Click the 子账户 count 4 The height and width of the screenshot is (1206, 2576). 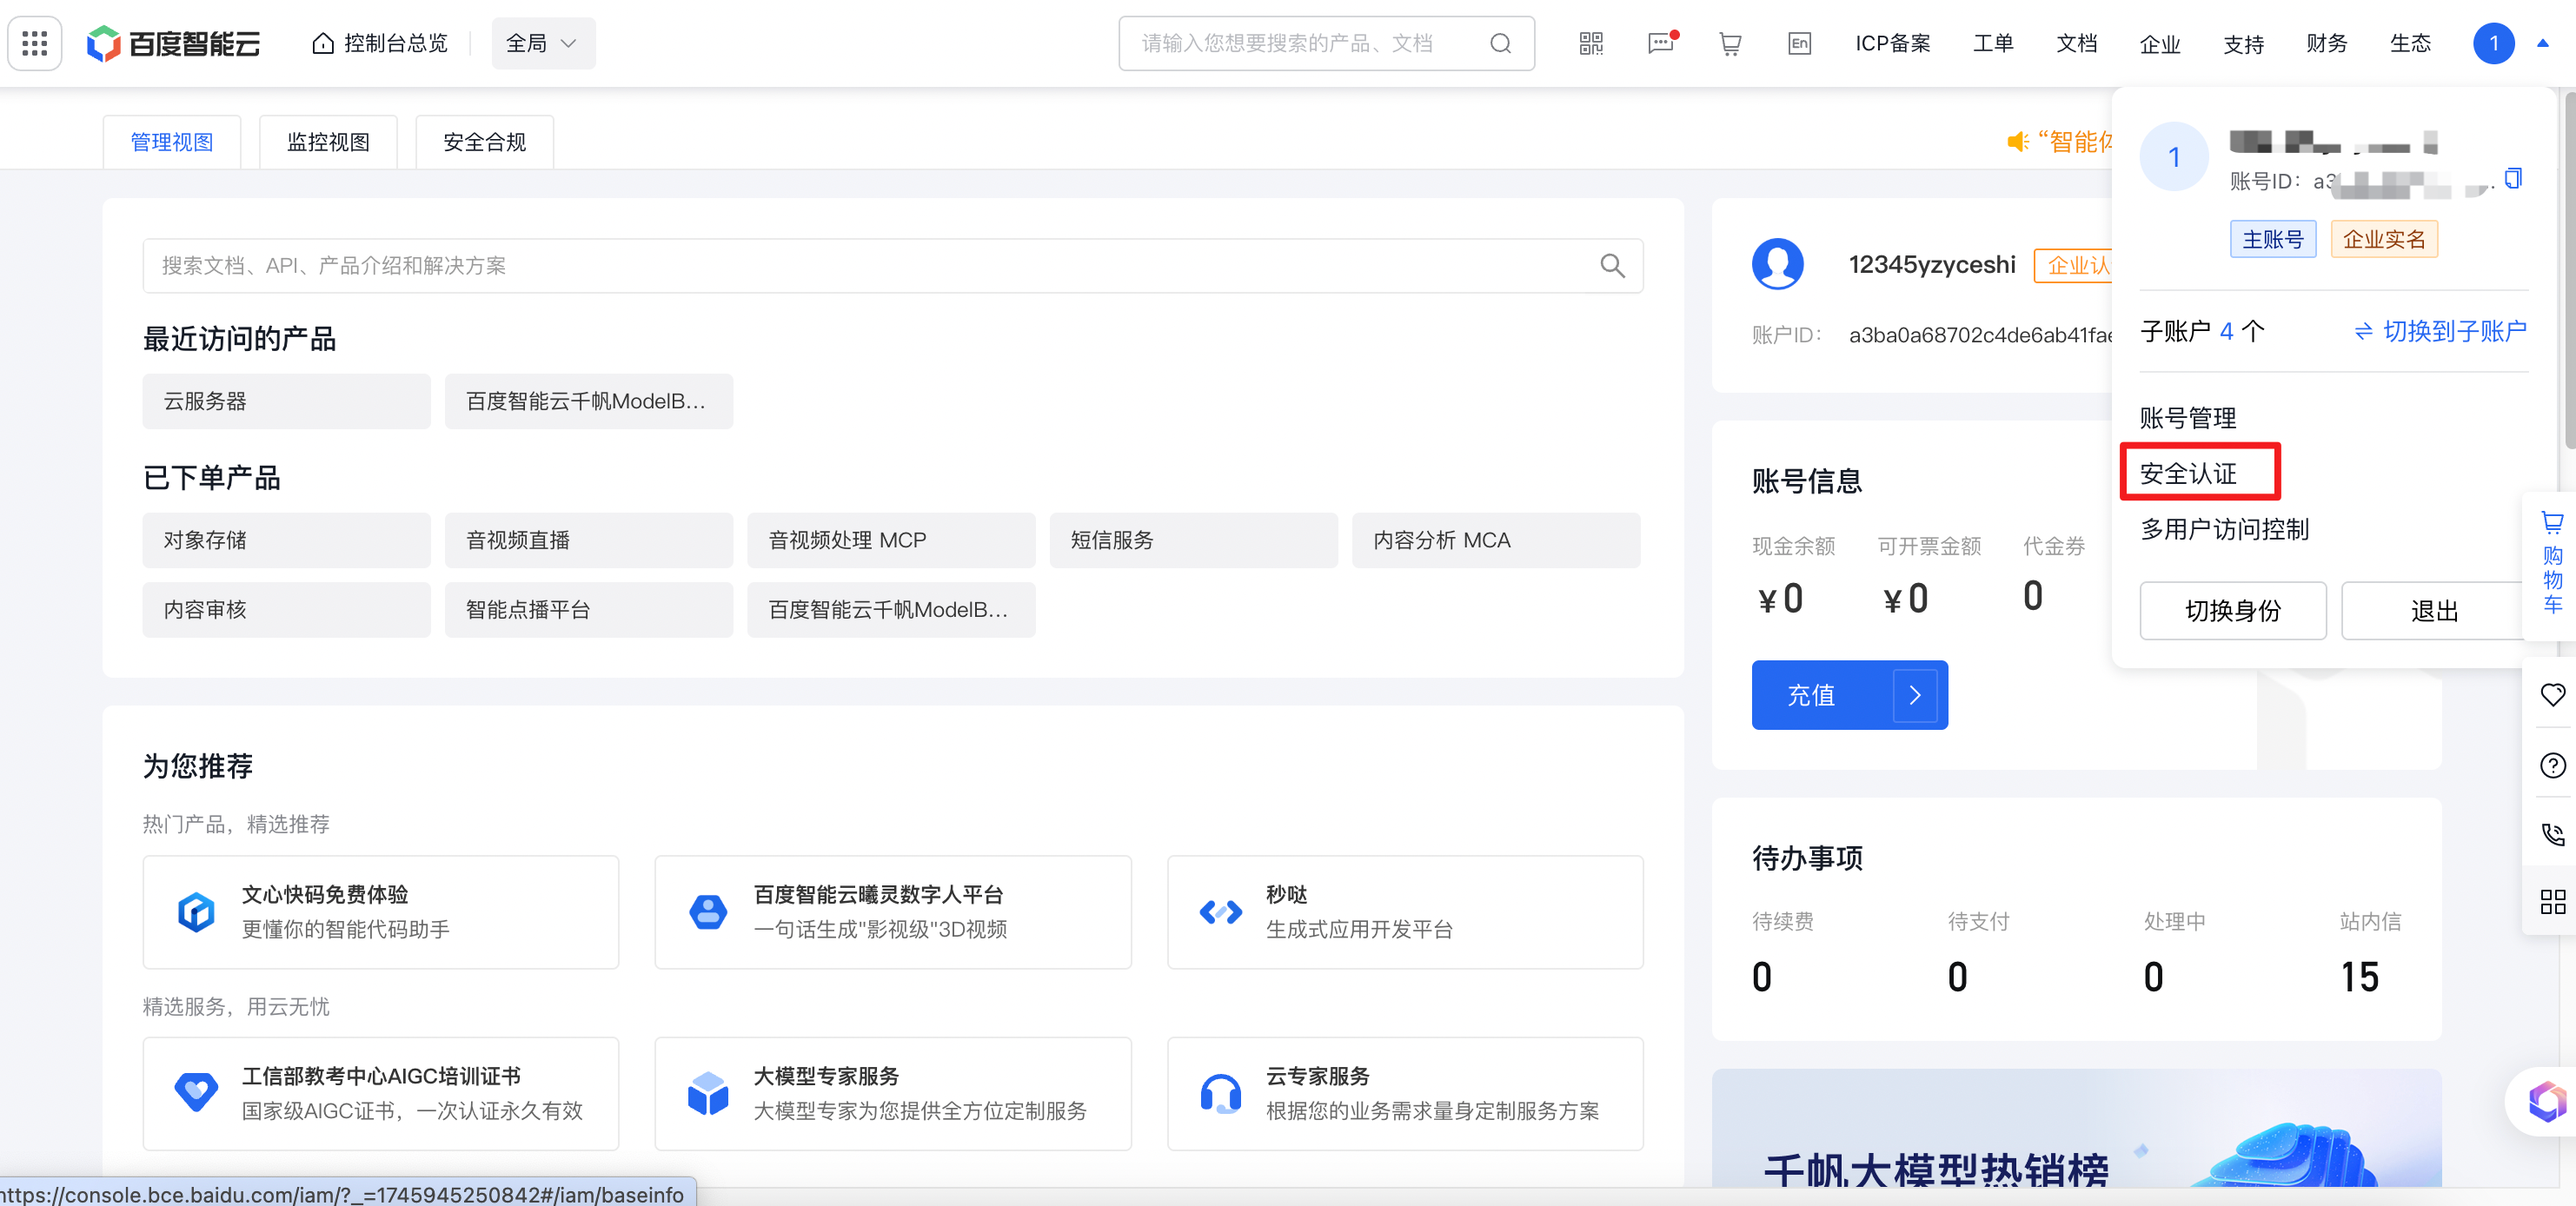[2226, 331]
